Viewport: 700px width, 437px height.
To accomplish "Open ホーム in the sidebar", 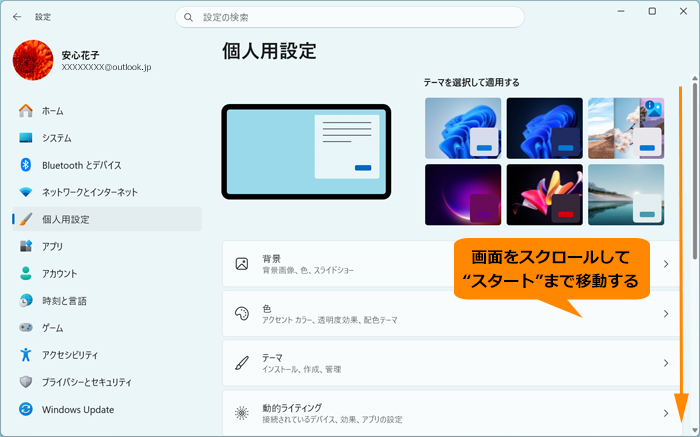I will click(107, 111).
